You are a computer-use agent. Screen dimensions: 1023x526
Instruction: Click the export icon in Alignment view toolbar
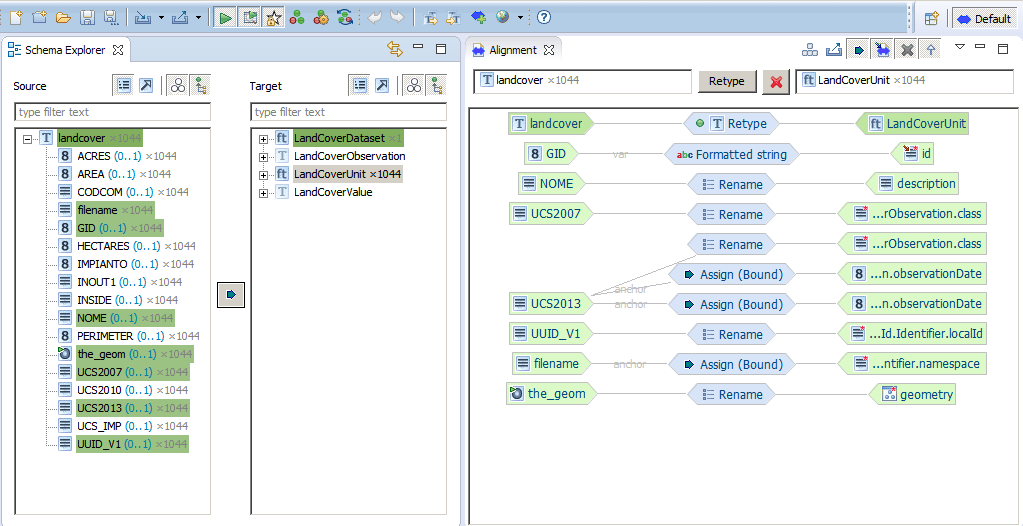tap(833, 50)
